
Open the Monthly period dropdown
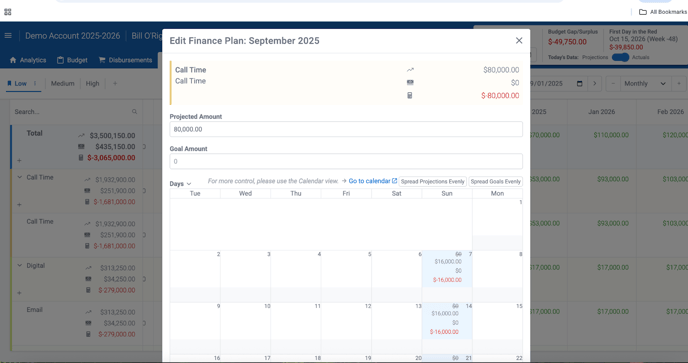point(645,83)
